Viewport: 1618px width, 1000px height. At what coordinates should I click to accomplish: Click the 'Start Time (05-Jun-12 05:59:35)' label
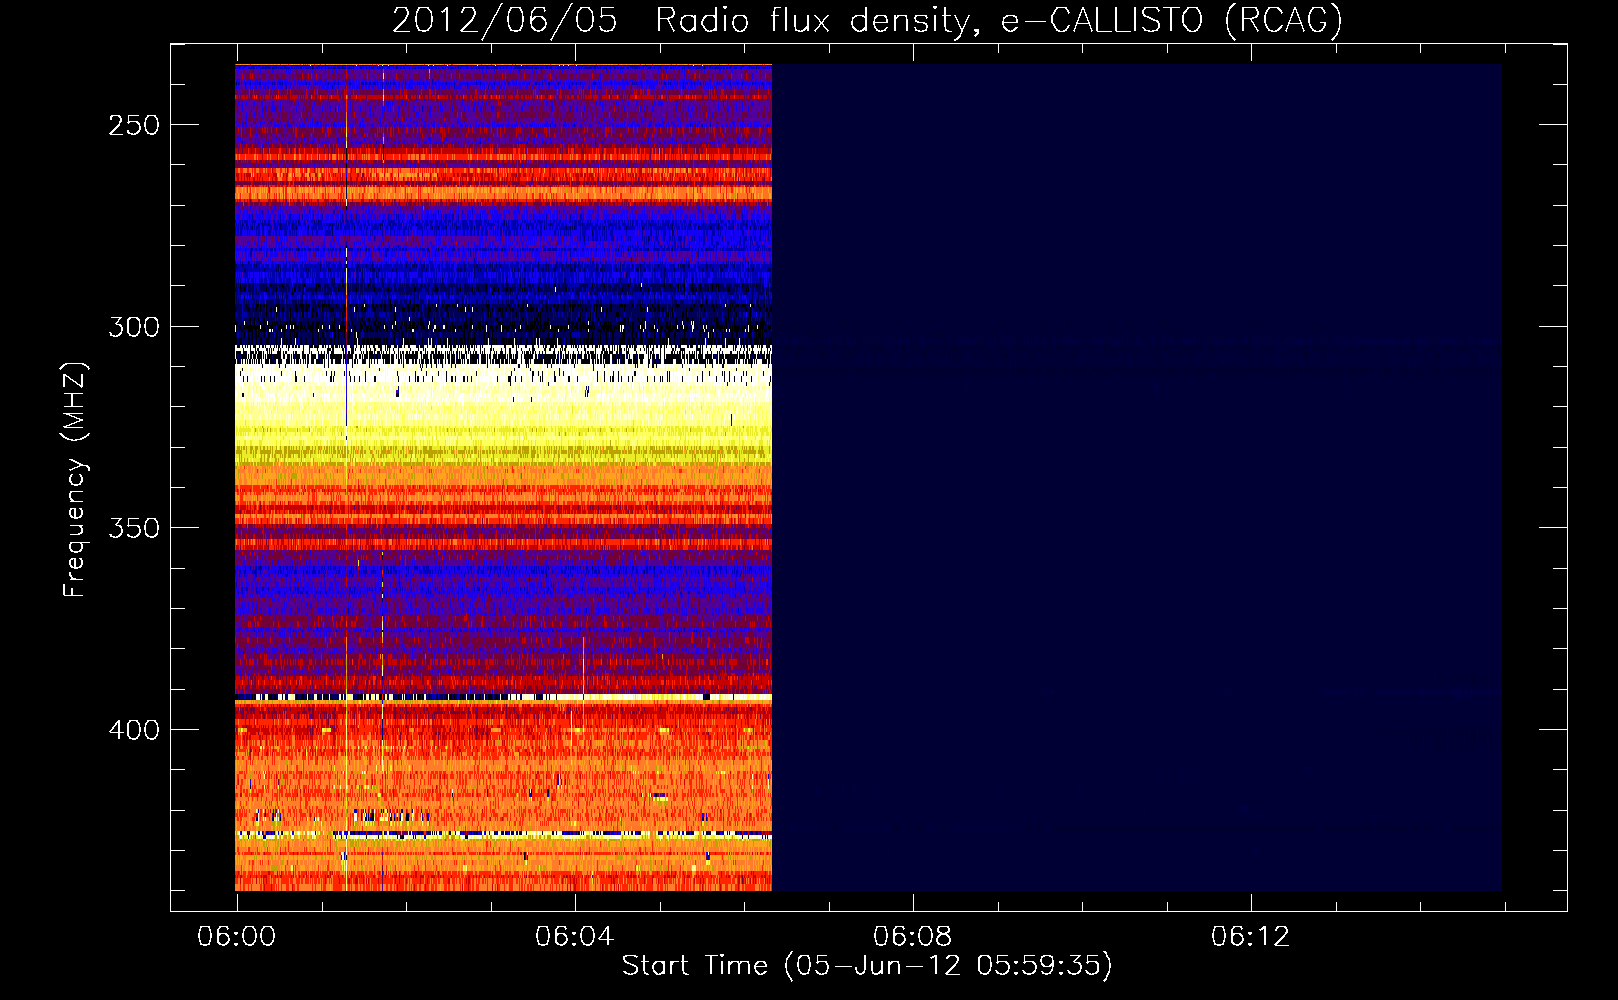point(867,966)
